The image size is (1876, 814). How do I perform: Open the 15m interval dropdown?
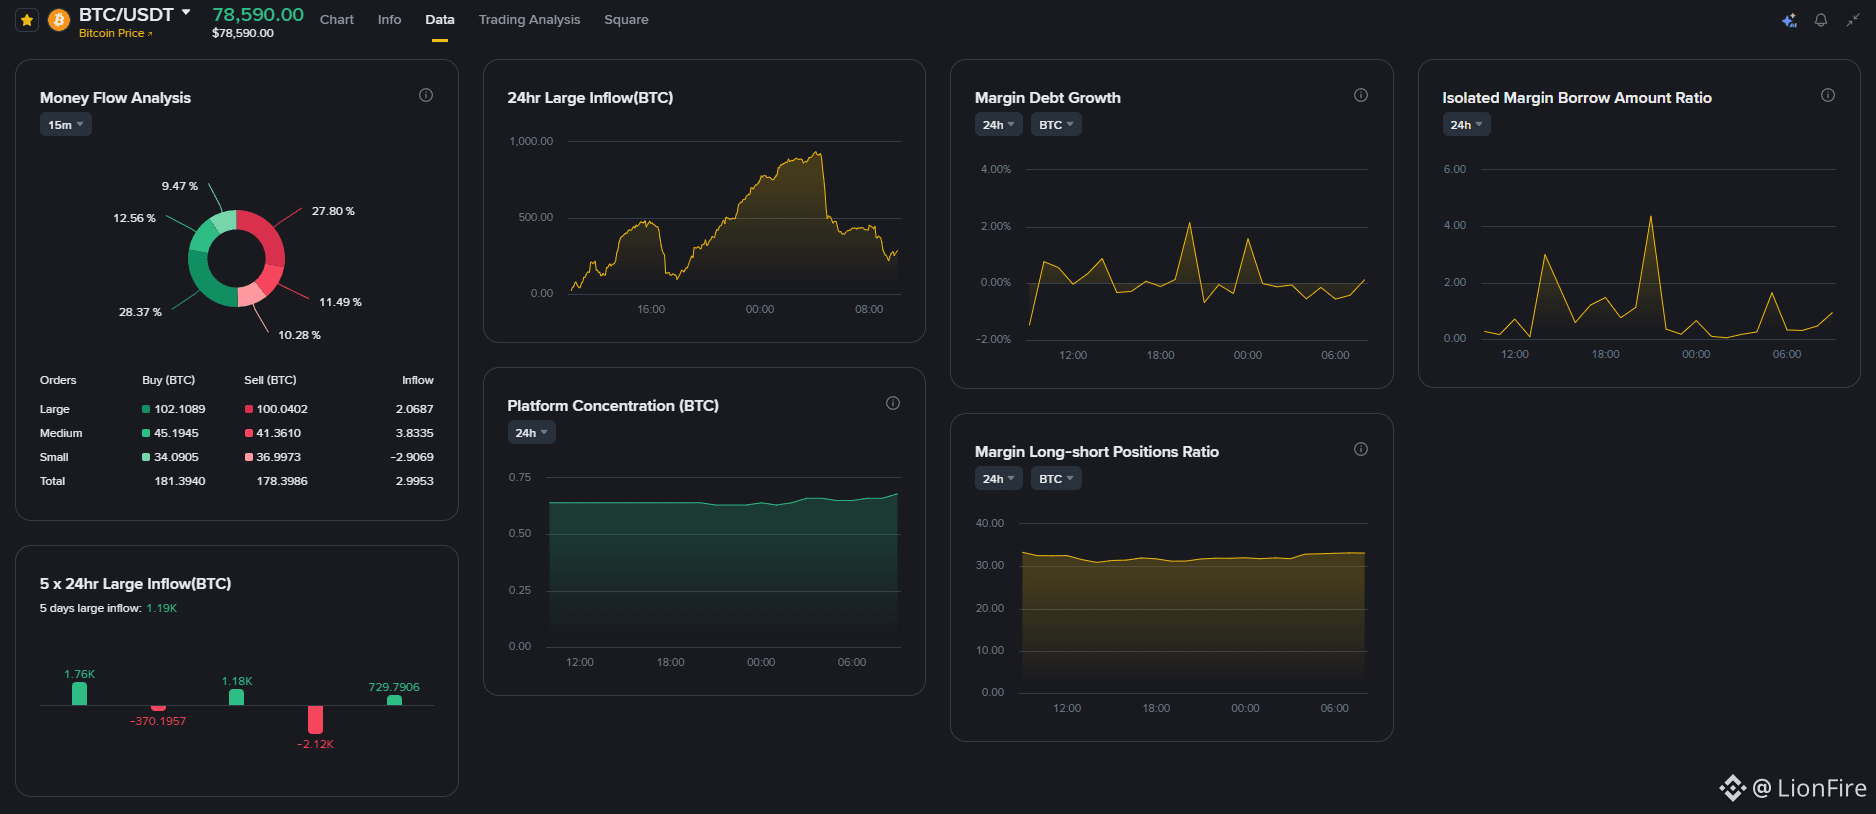click(66, 125)
